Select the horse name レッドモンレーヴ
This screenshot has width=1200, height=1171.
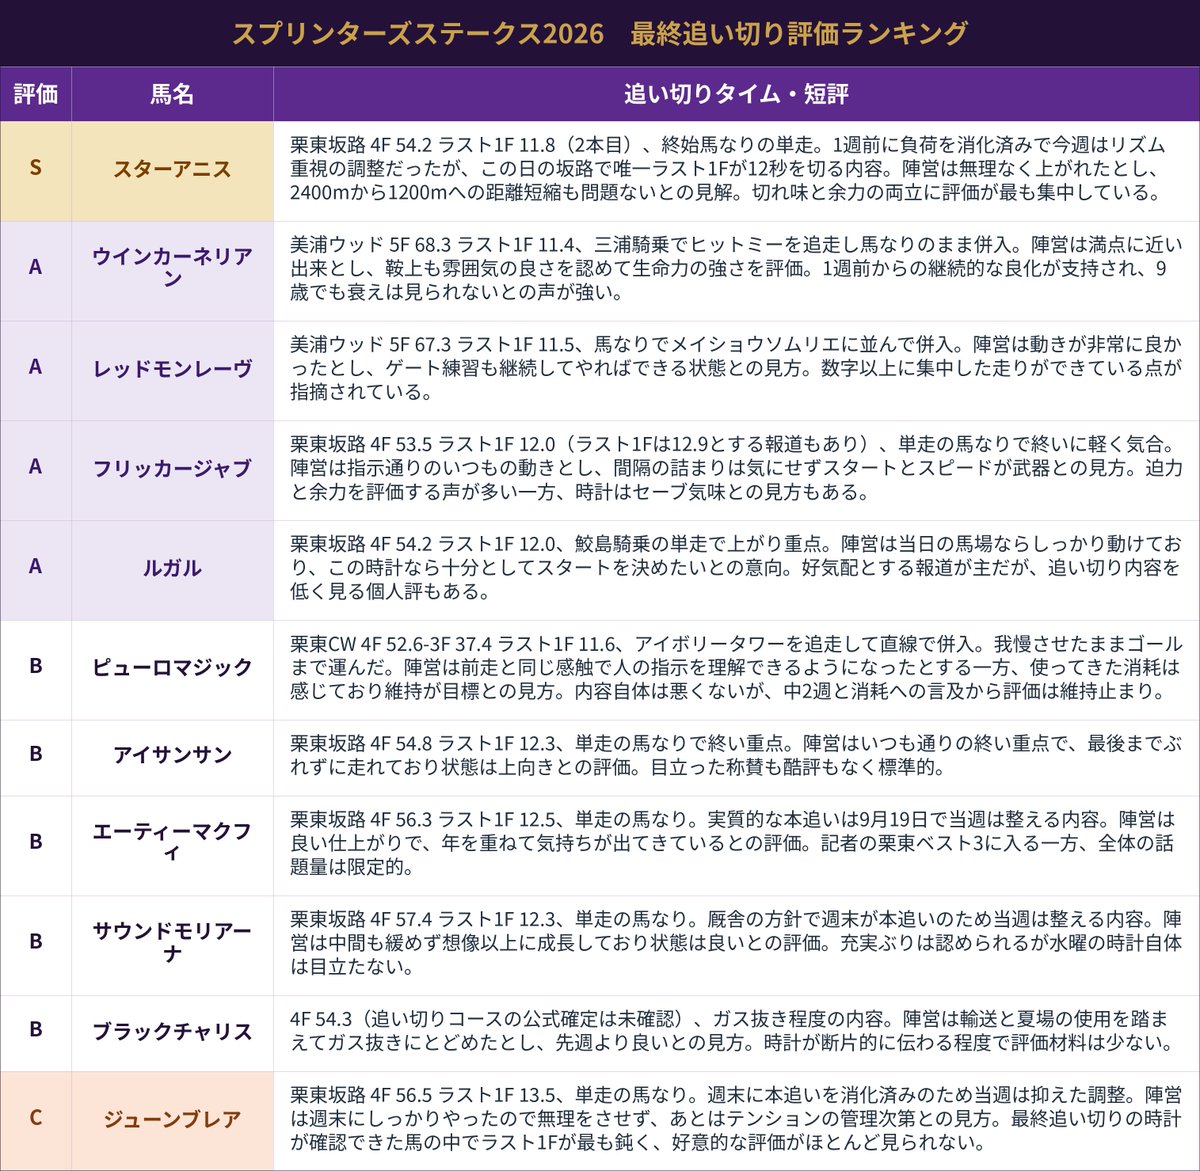click(172, 370)
